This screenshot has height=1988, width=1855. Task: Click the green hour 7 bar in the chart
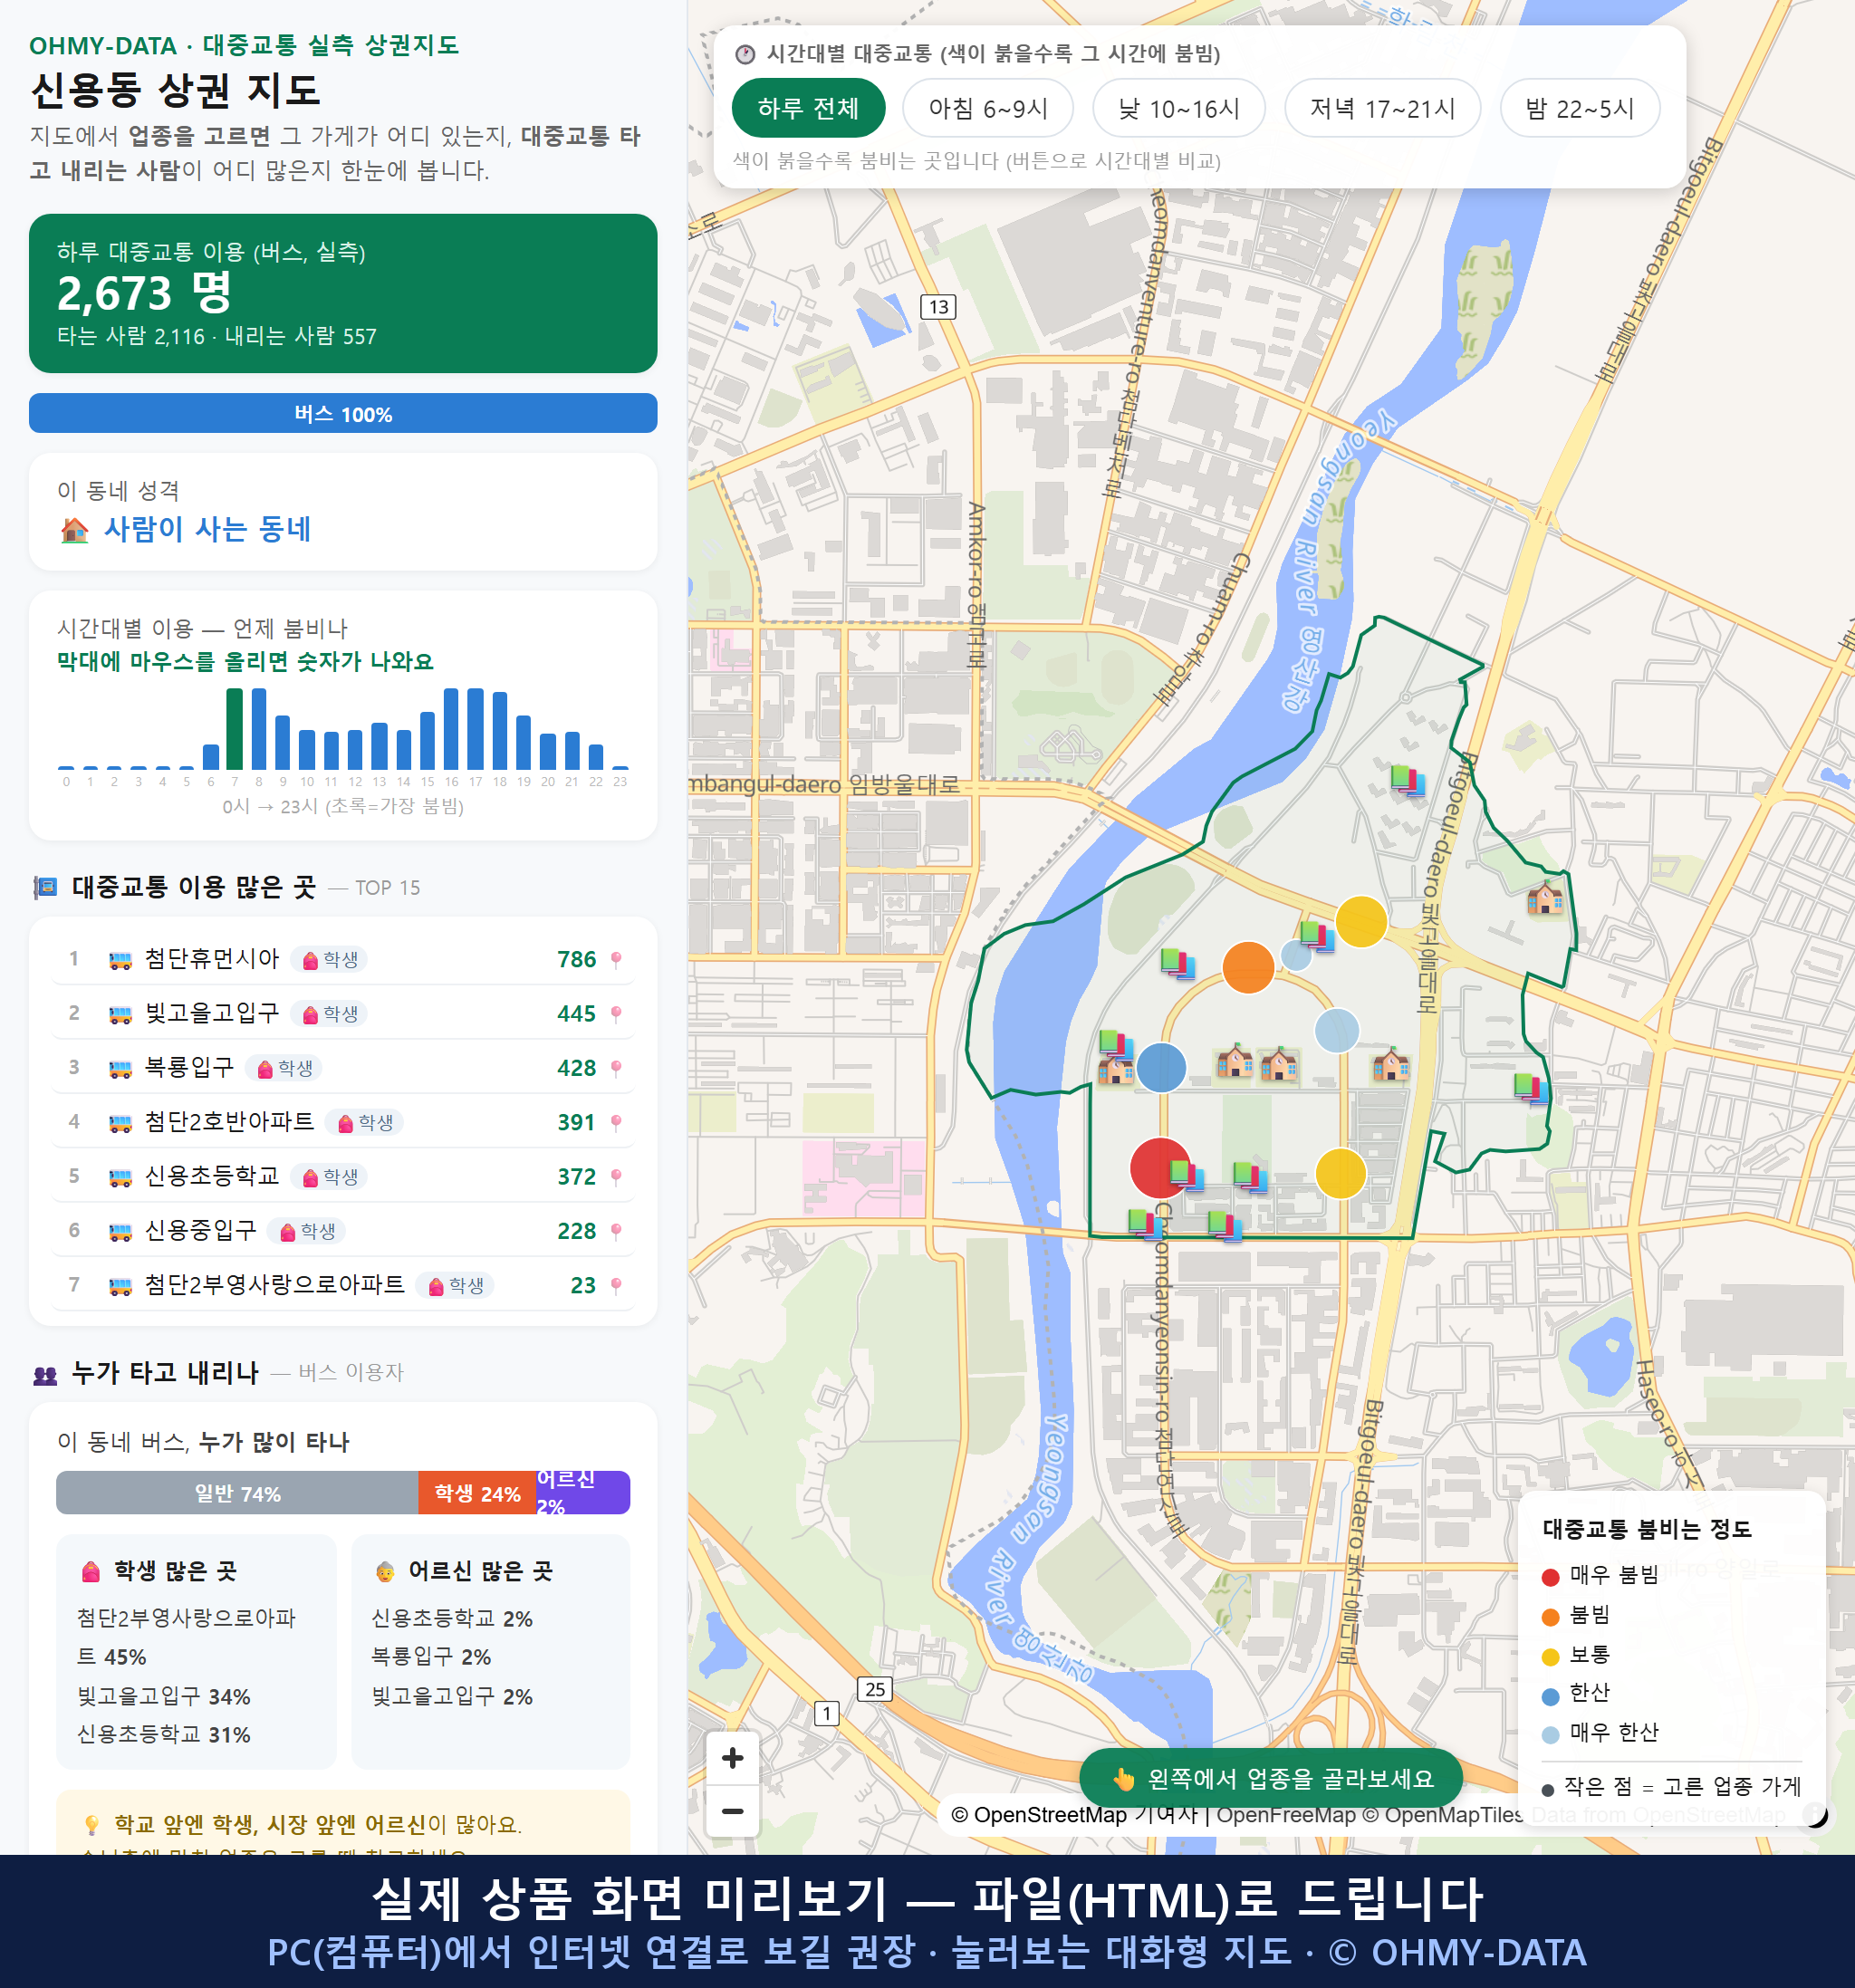234,729
